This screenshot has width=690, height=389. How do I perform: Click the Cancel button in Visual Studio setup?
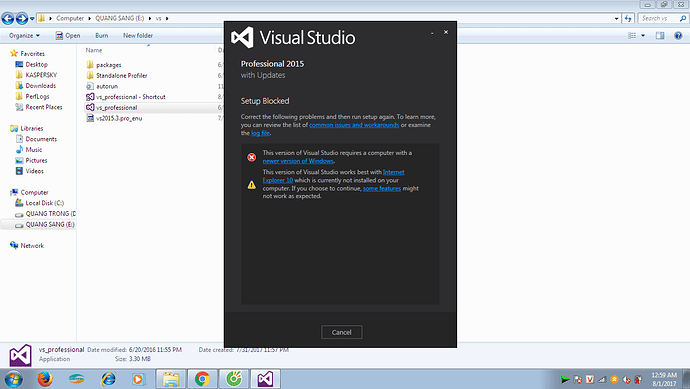[341, 332]
